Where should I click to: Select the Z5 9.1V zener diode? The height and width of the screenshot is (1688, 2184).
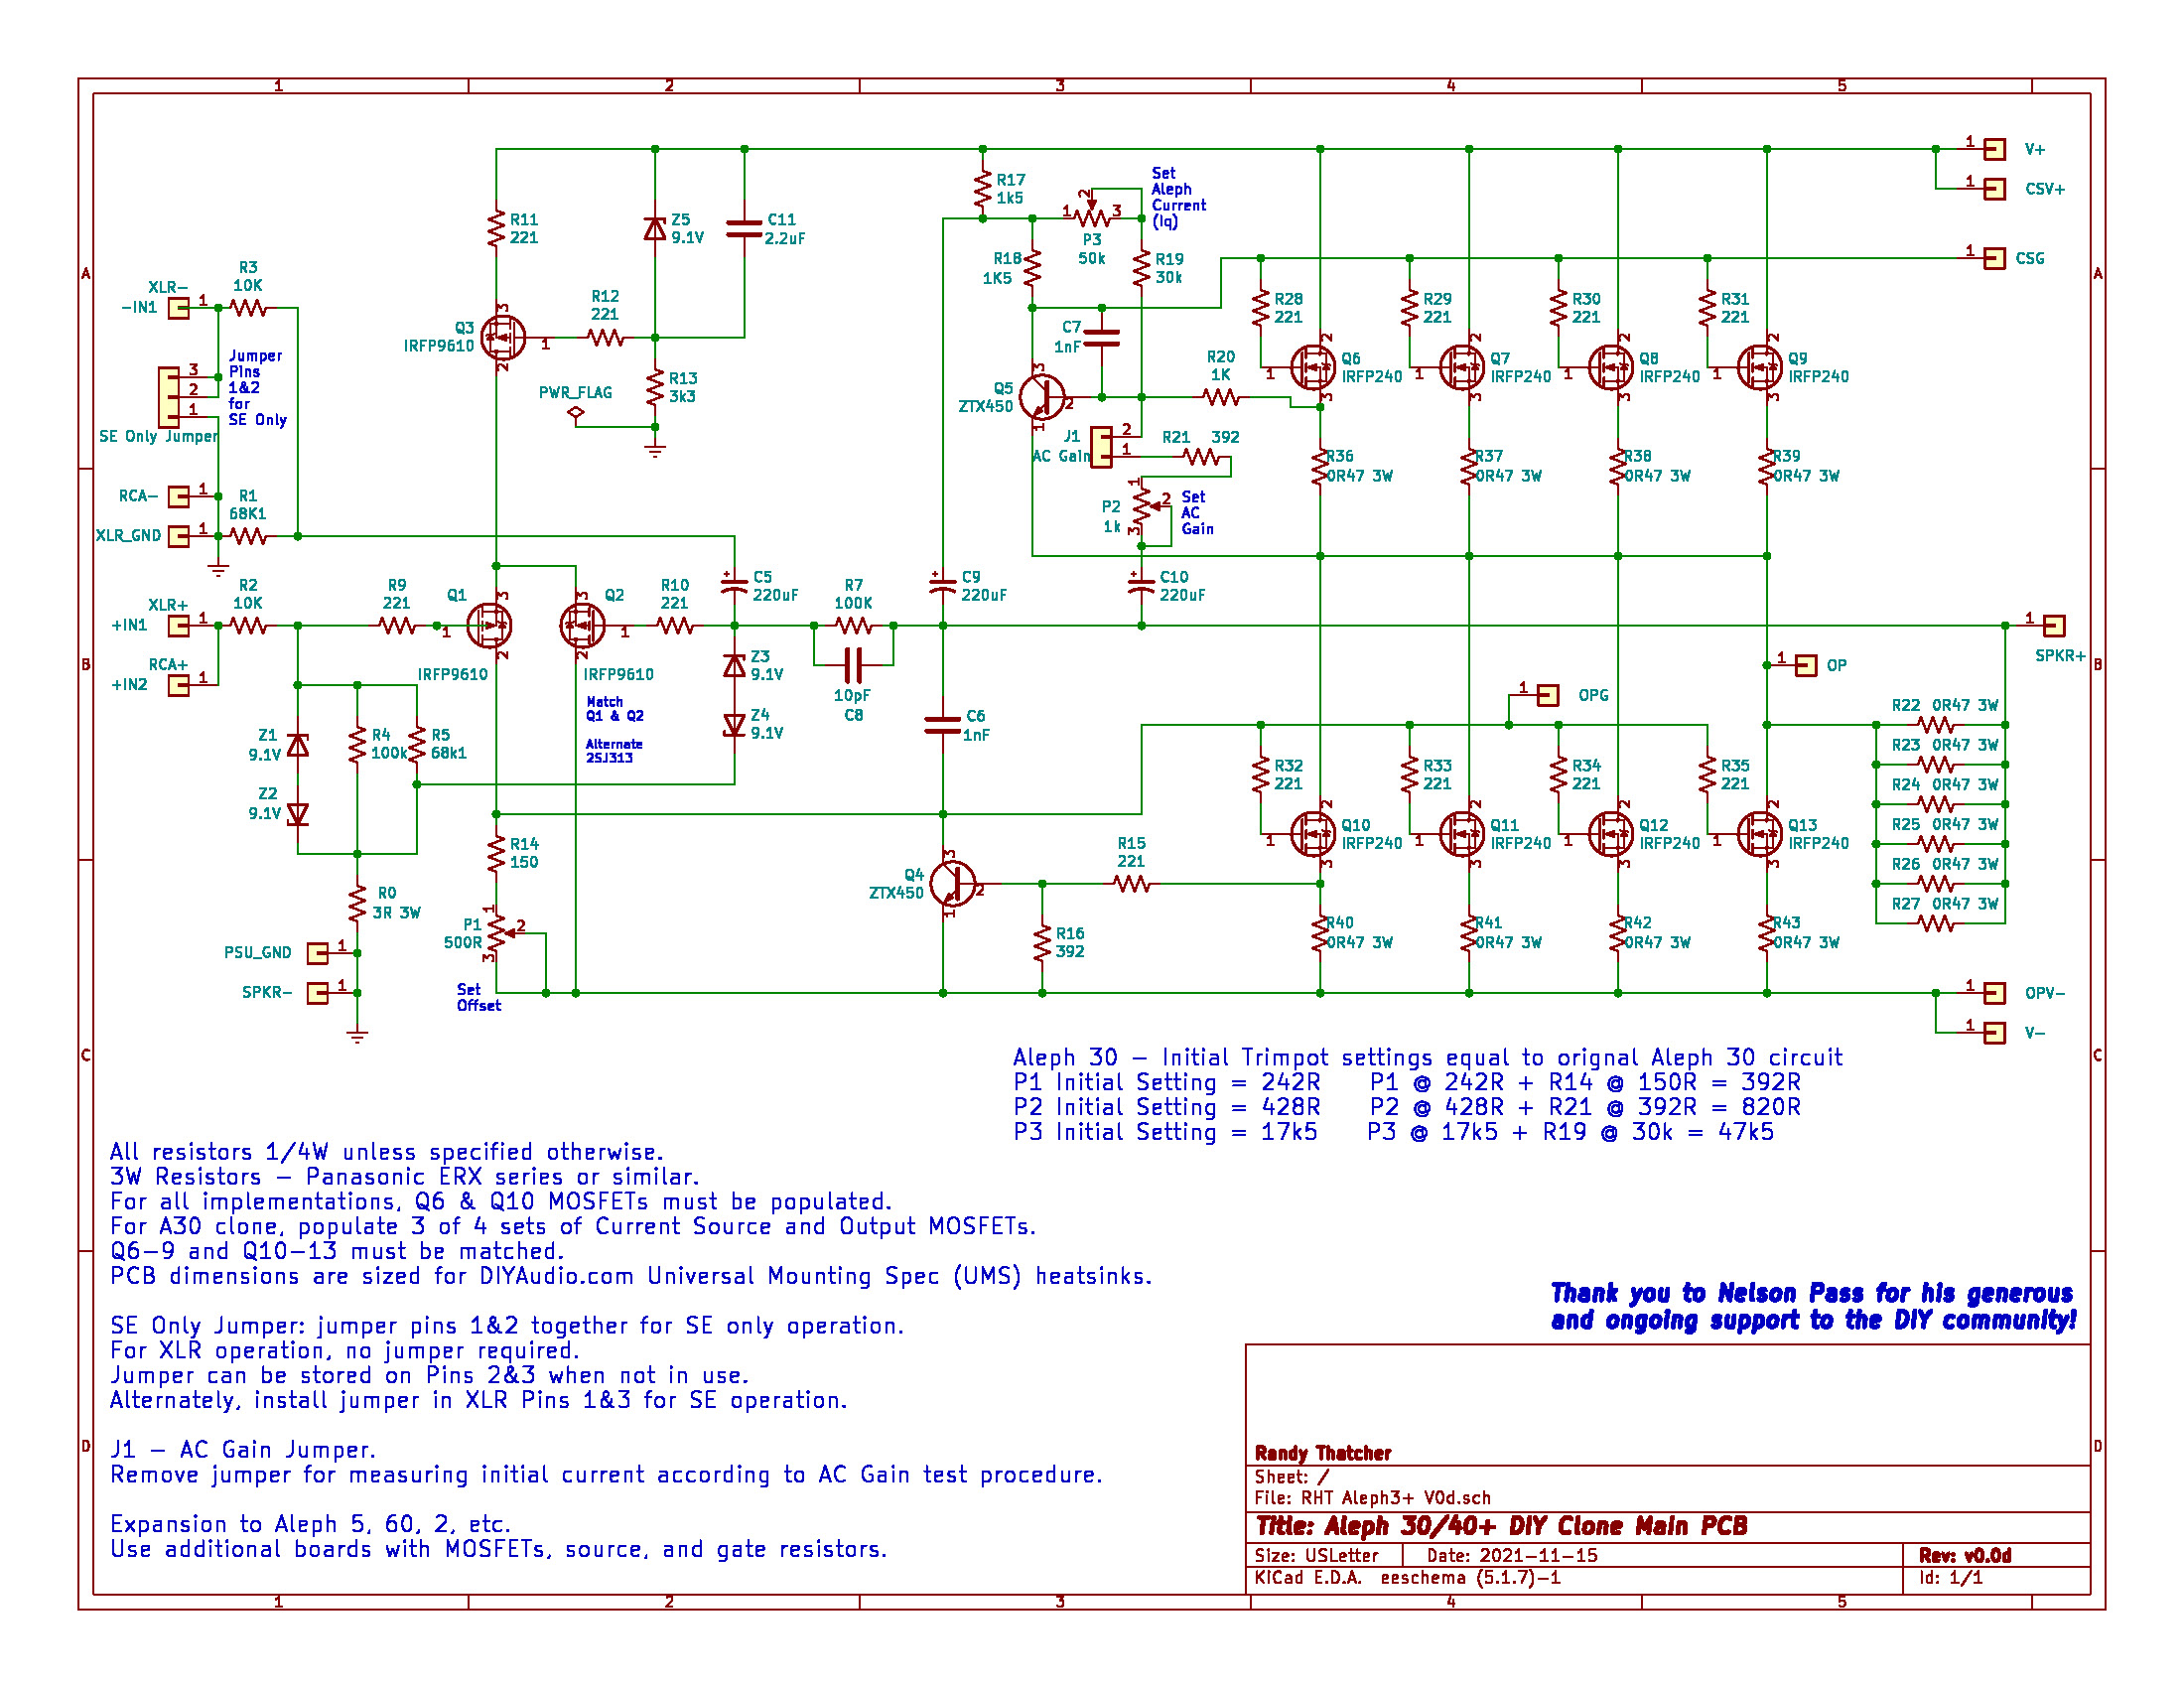[x=655, y=229]
